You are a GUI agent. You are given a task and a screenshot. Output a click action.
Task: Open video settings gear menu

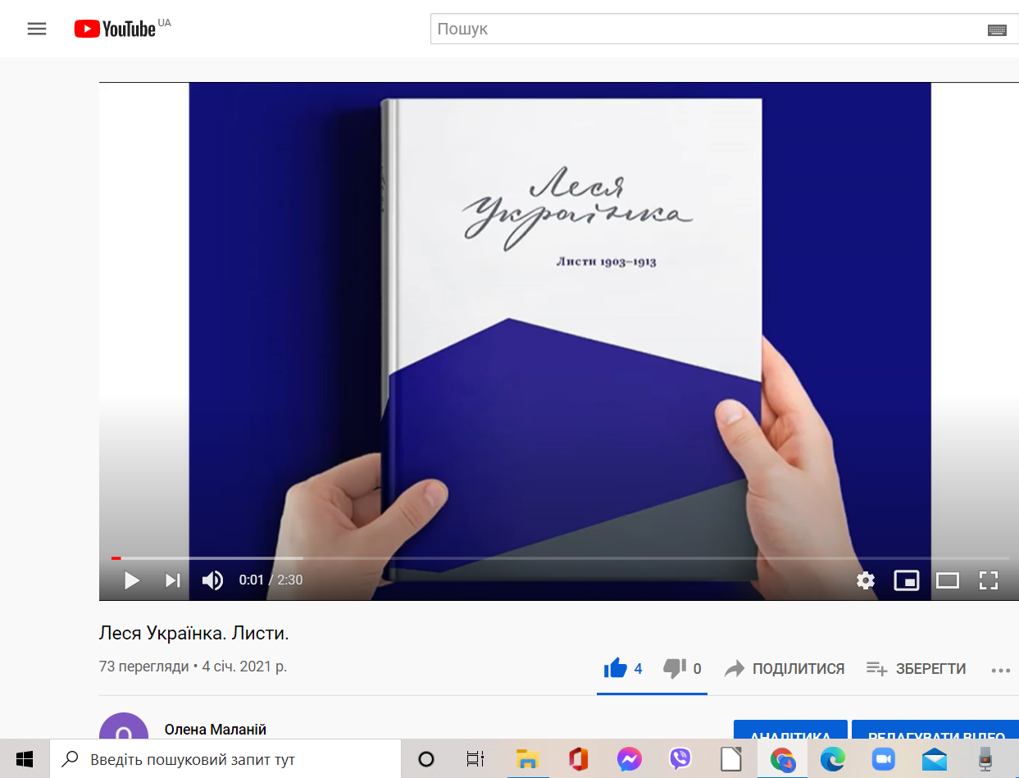865,580
